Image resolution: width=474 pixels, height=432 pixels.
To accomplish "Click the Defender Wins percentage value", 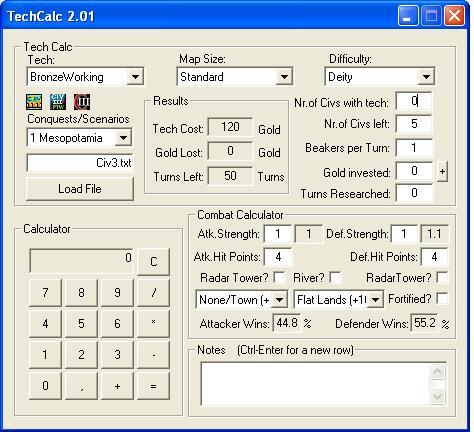I will (x=424, y=323).
